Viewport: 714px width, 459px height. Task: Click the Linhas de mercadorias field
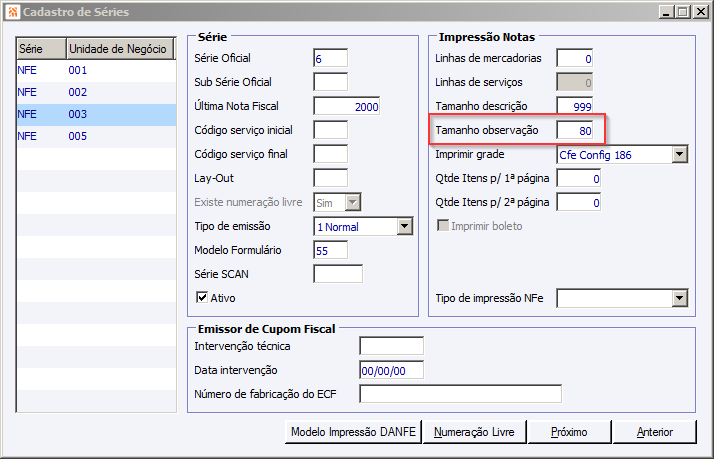pyautogui.click(x=575, y=58)
